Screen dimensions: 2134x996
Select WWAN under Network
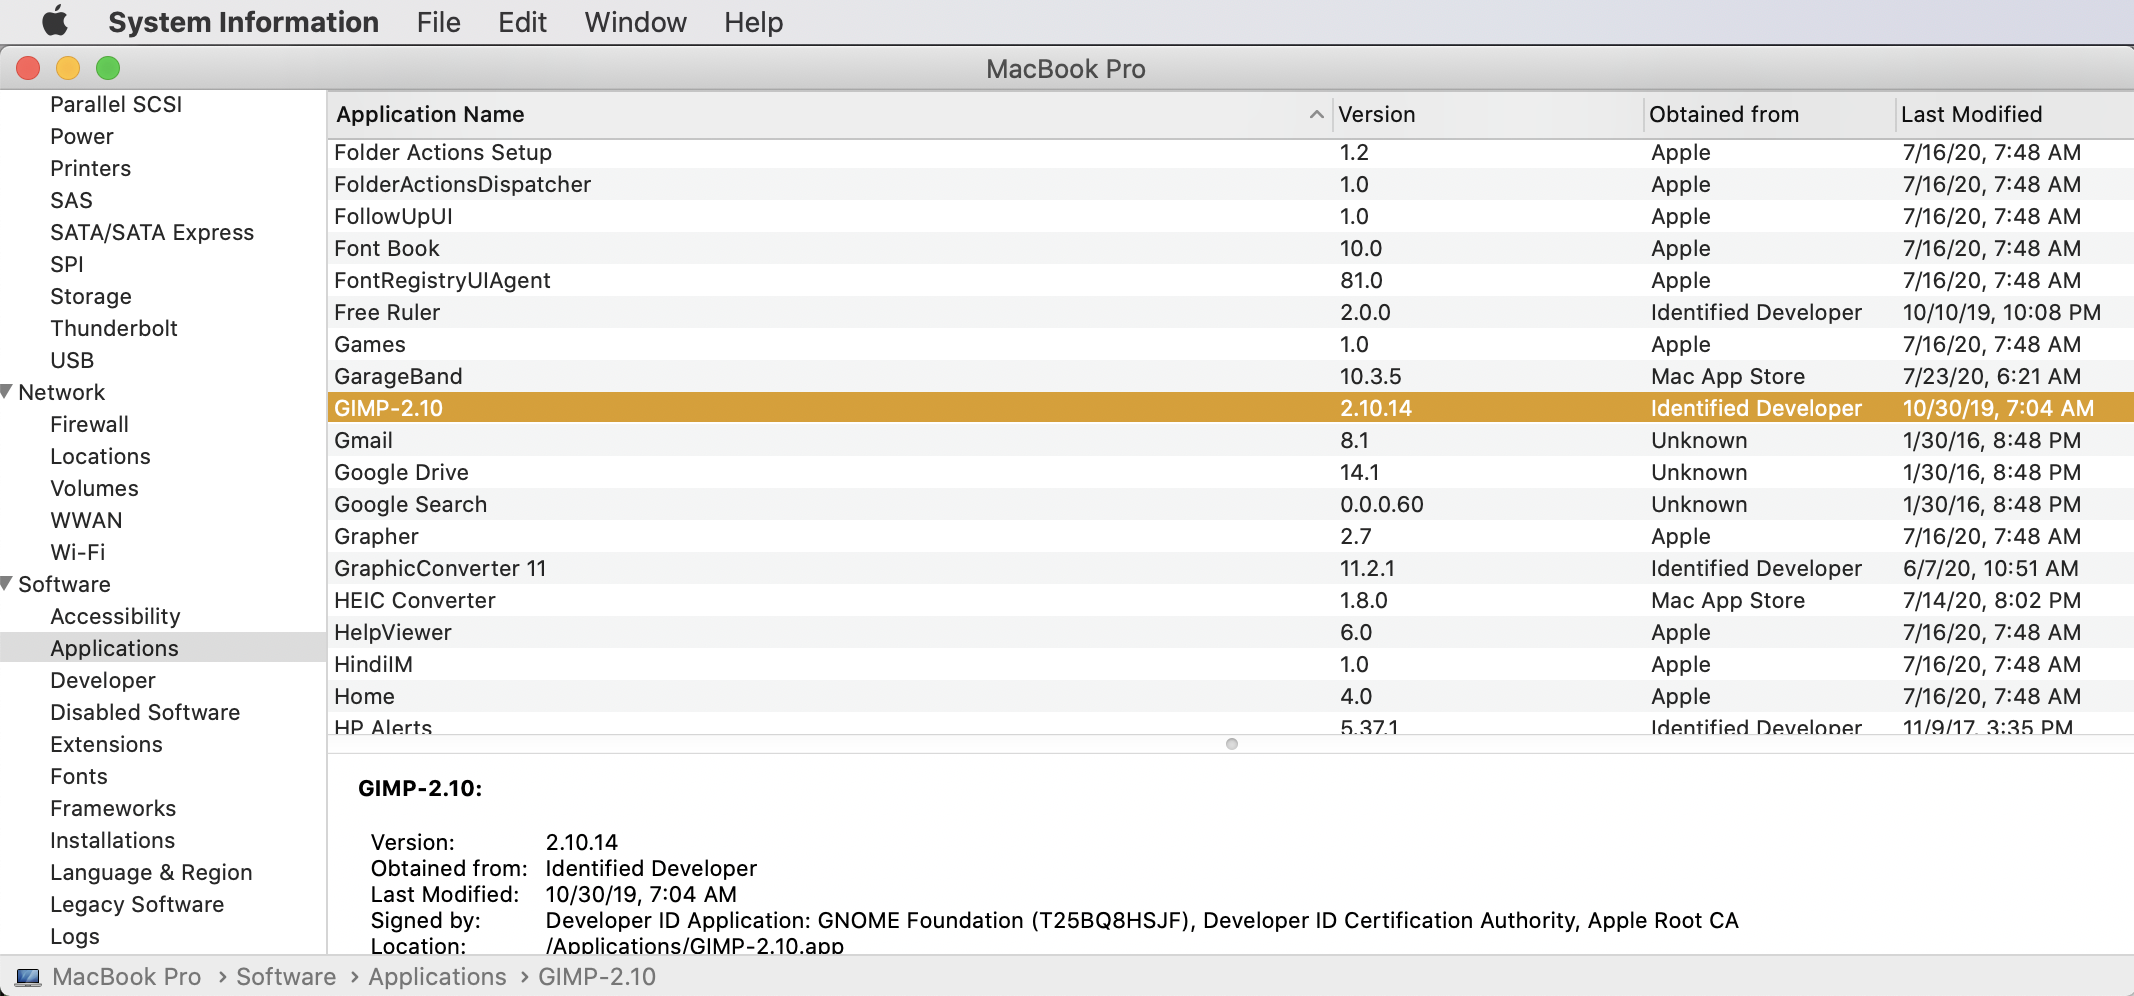[x=86, y=520]
